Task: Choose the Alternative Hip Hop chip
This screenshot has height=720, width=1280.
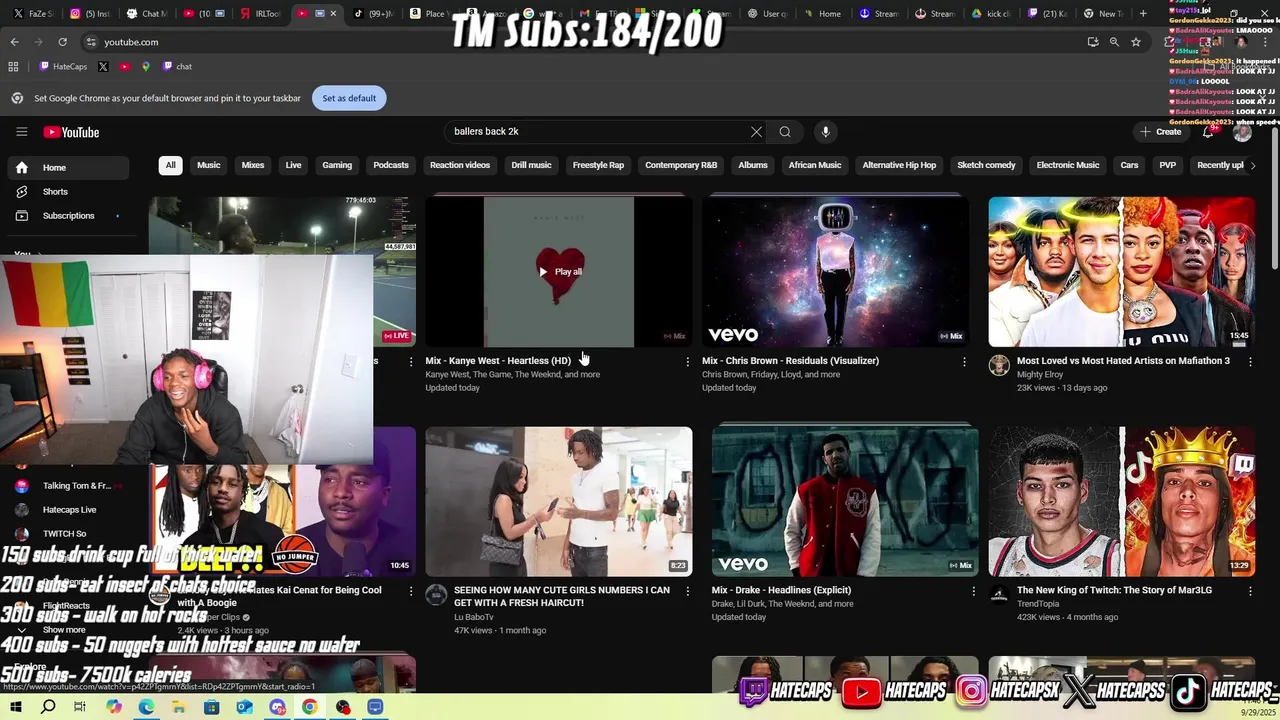Action: click(899, 165)
